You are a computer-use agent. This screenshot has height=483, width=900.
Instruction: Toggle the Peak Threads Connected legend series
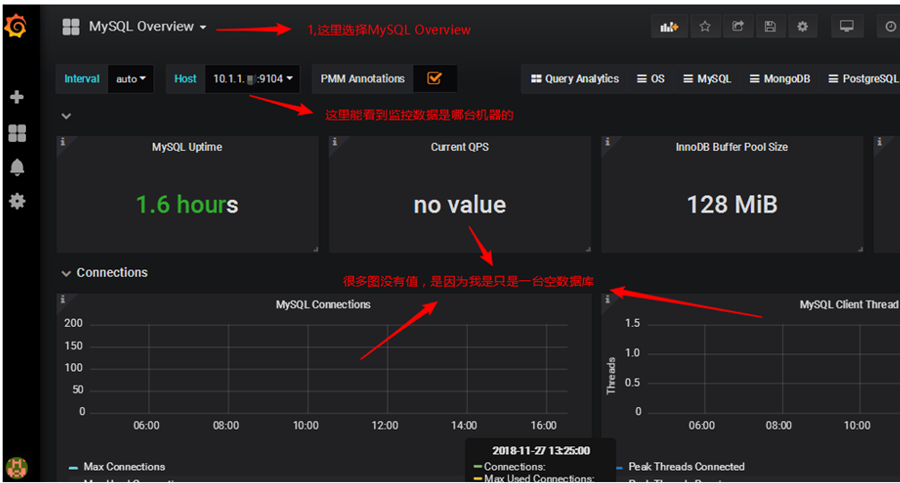686,466
